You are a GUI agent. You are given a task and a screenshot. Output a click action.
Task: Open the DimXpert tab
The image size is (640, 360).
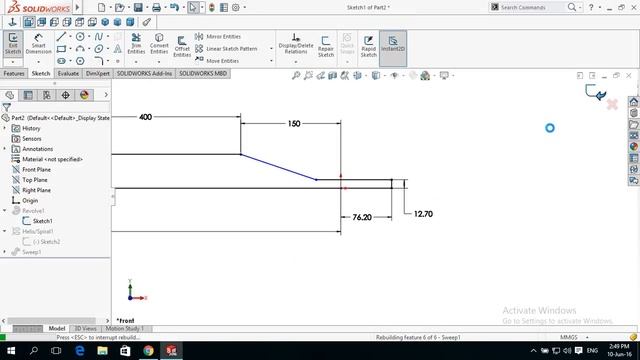pos(98,73)
